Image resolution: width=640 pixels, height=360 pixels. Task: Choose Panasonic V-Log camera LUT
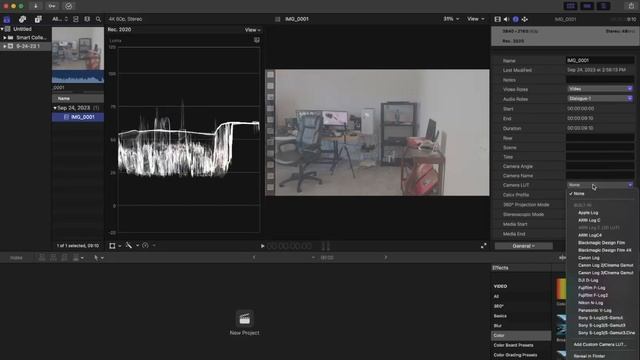click(x=594, y=311)
